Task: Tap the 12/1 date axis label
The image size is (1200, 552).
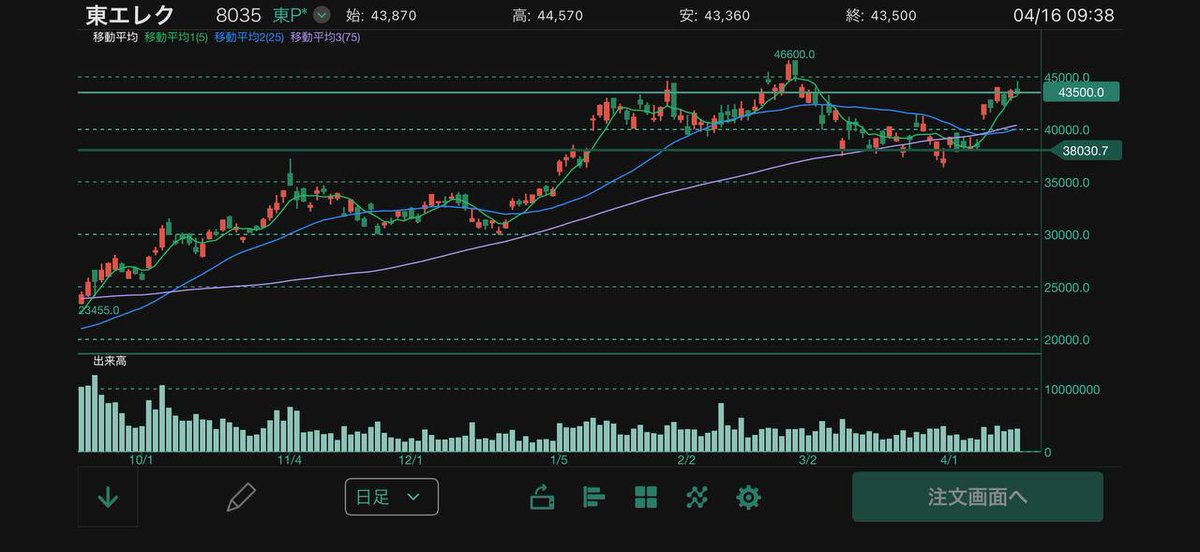Action: [411, 460]
